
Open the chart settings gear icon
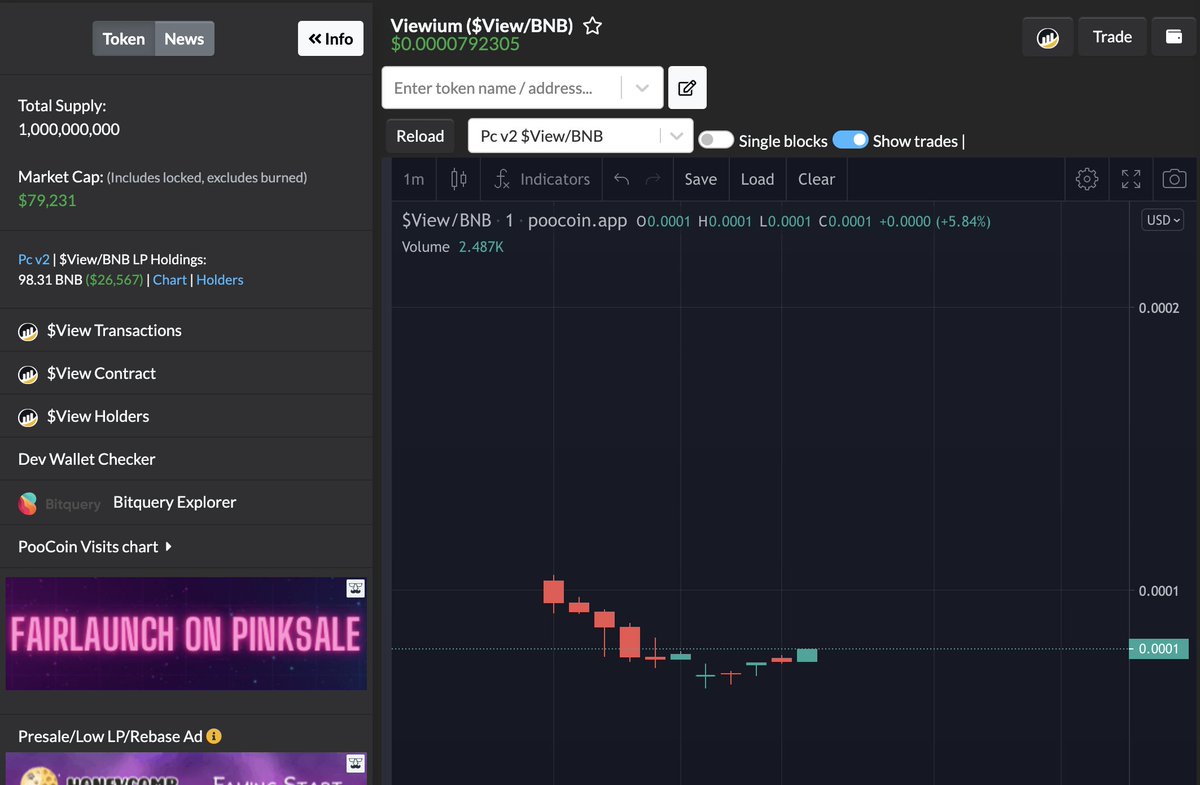click(1087, 179)
